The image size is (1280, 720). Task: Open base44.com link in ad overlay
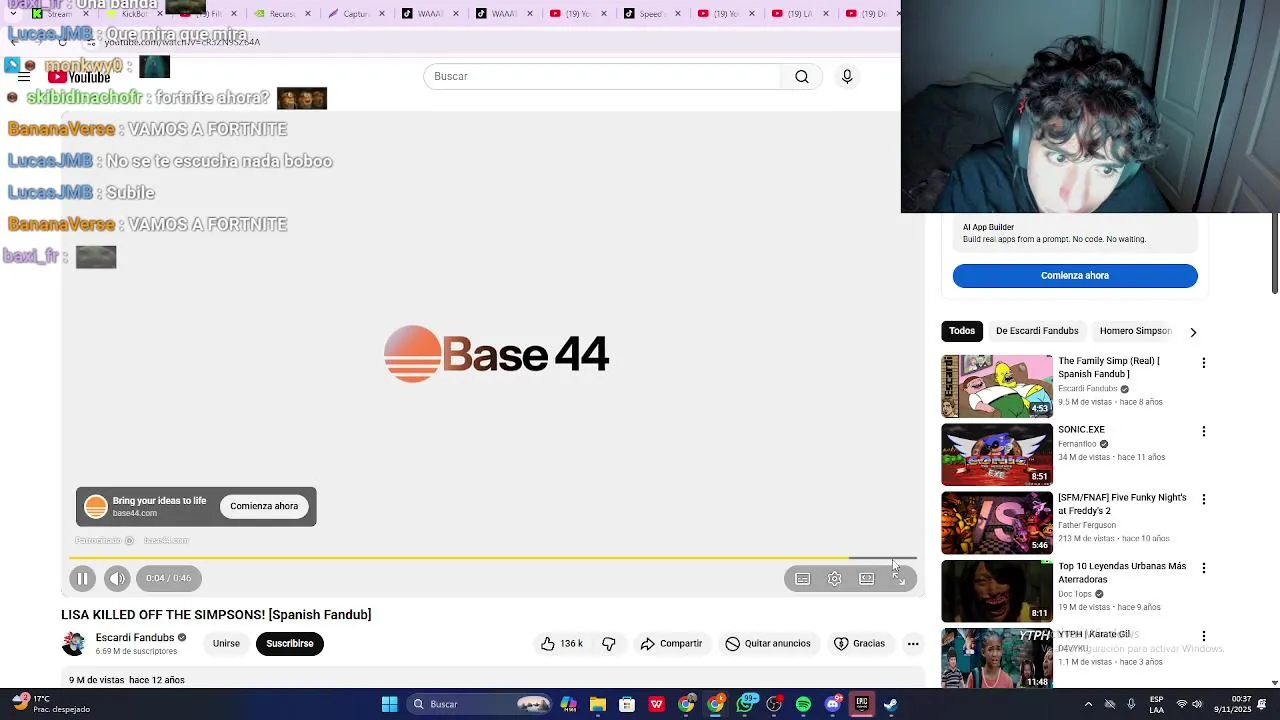[134, 514]
